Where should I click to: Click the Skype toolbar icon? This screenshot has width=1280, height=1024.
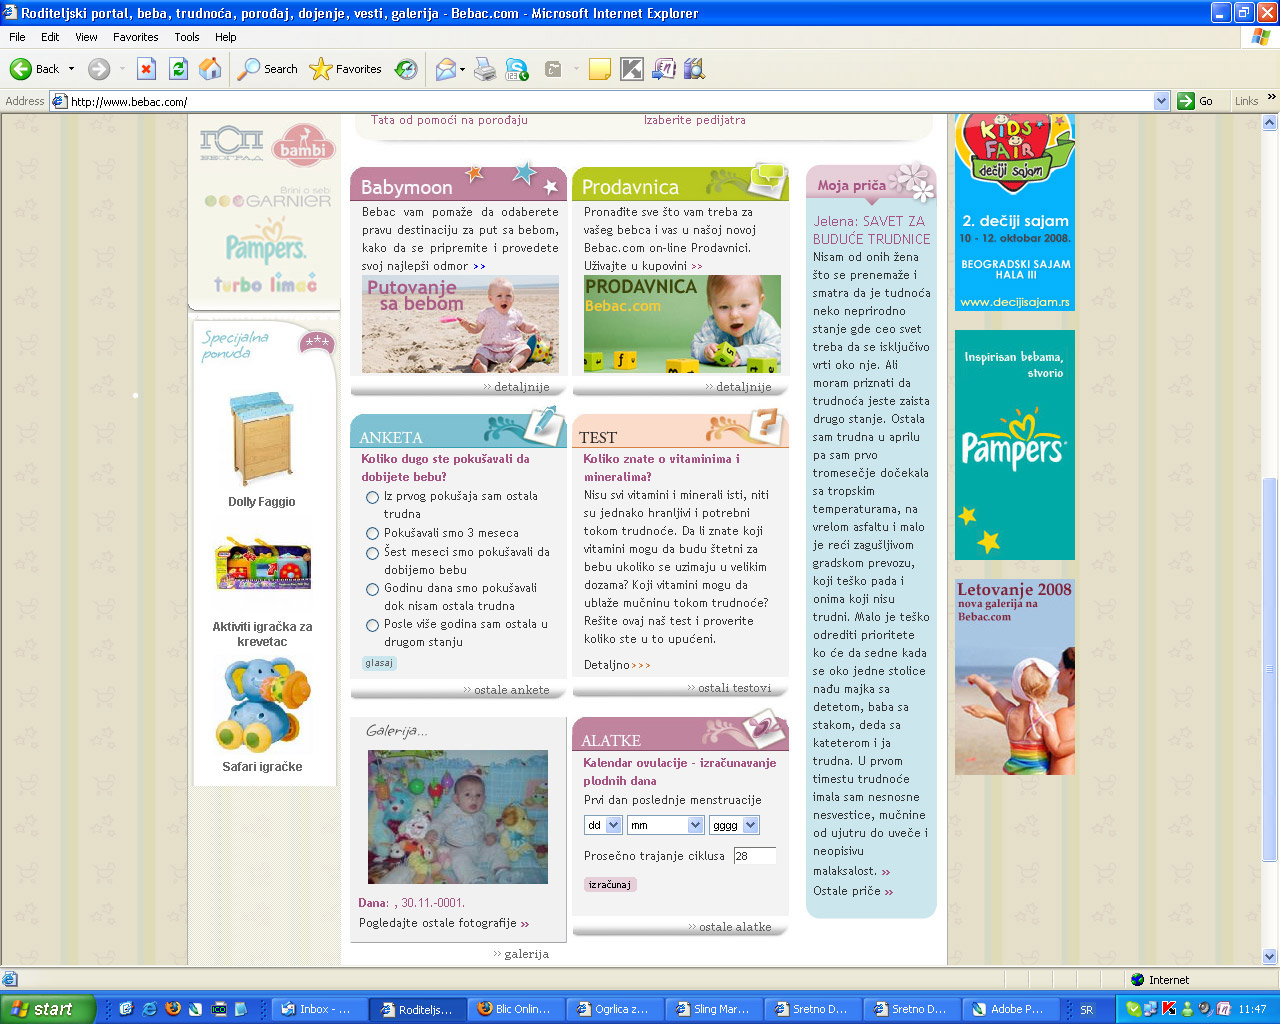517,69
